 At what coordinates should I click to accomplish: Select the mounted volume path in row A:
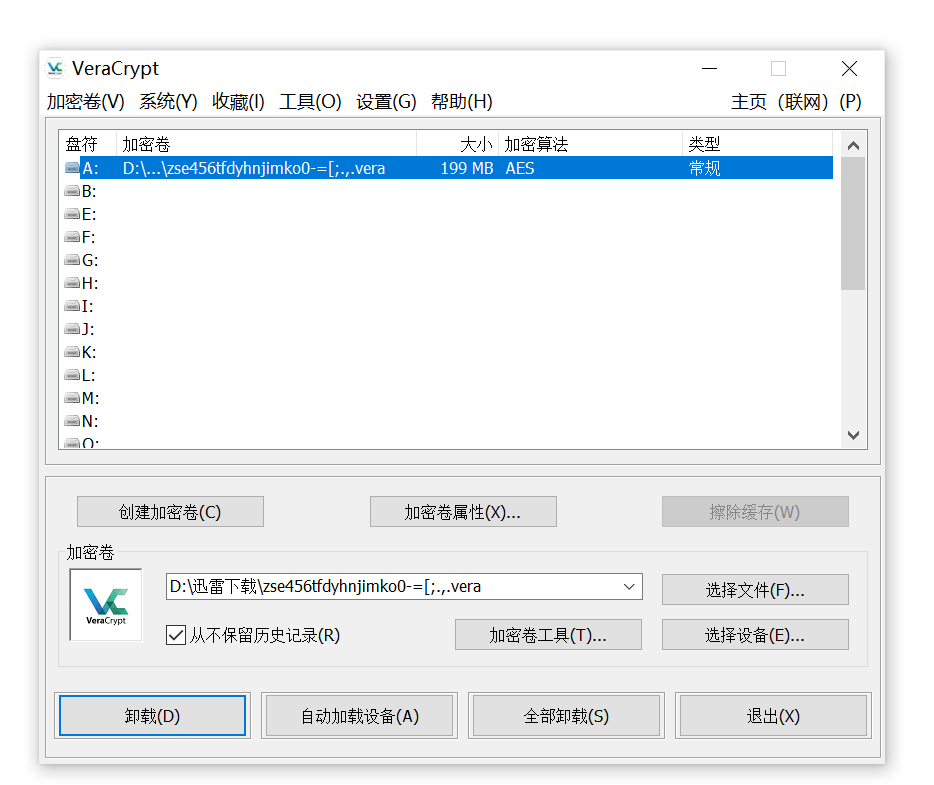pos(254,168)
